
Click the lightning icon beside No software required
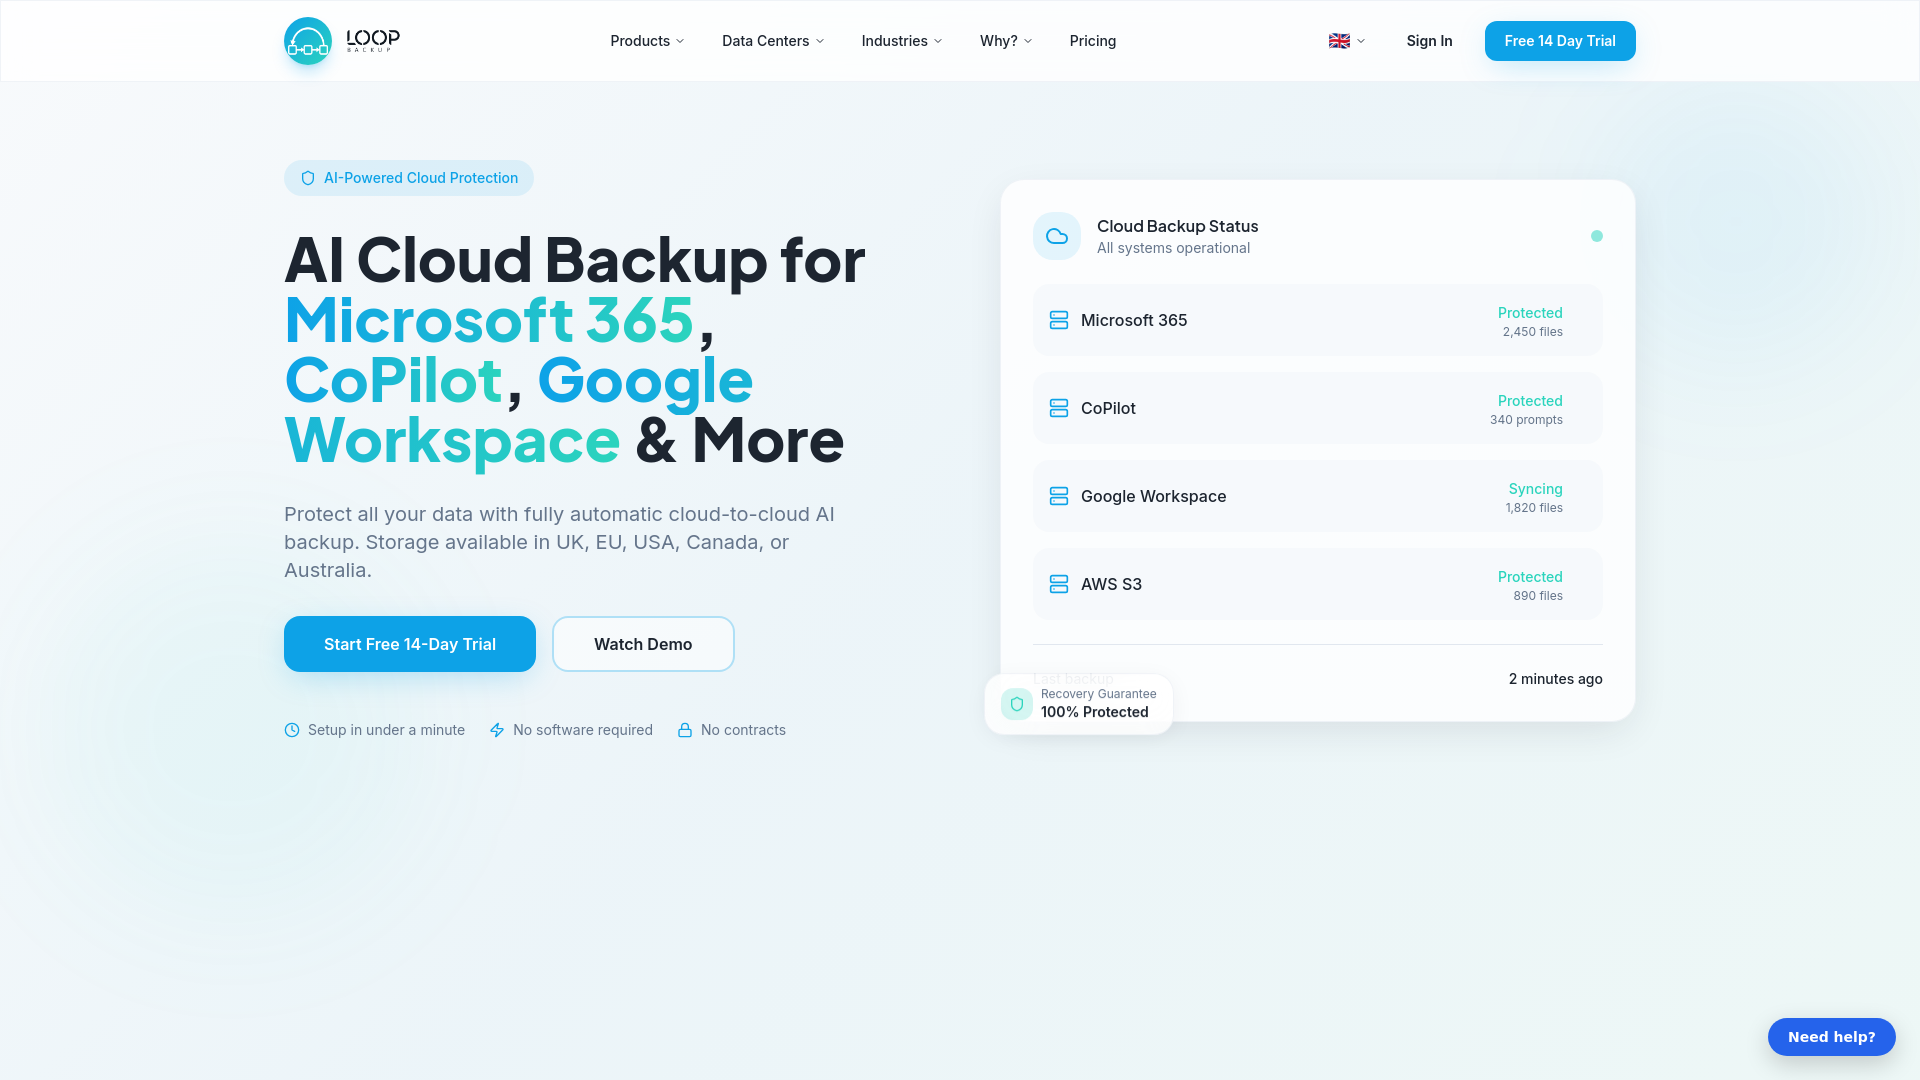point(497,730)
